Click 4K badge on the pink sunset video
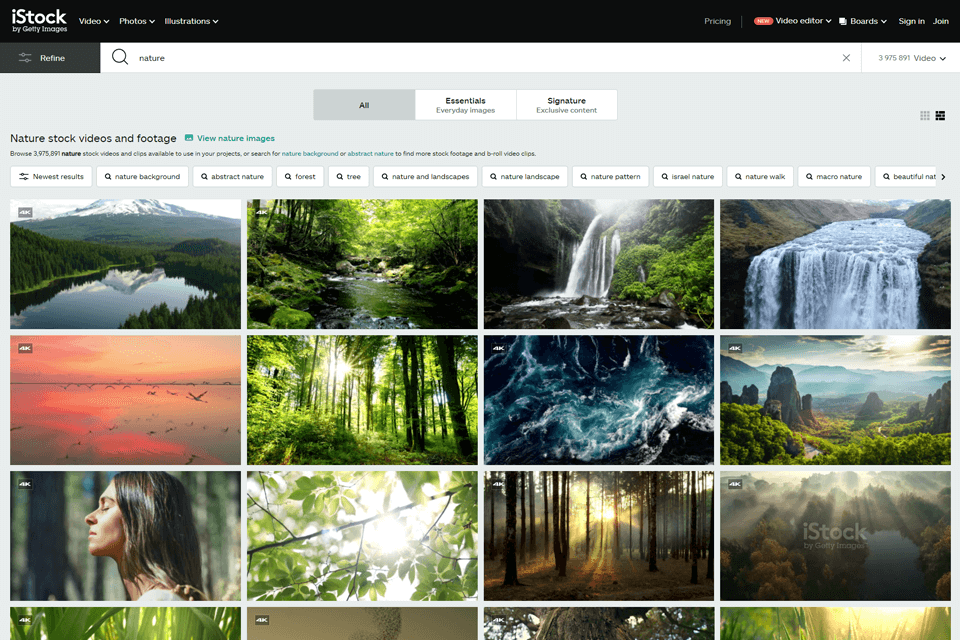 (x=25, y=348)
